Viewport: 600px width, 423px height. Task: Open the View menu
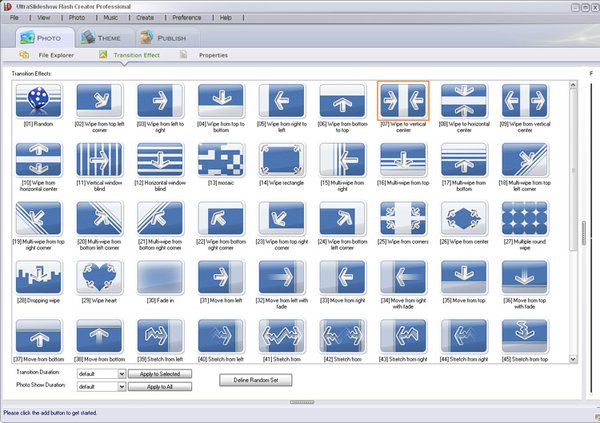tap(44, 18)
